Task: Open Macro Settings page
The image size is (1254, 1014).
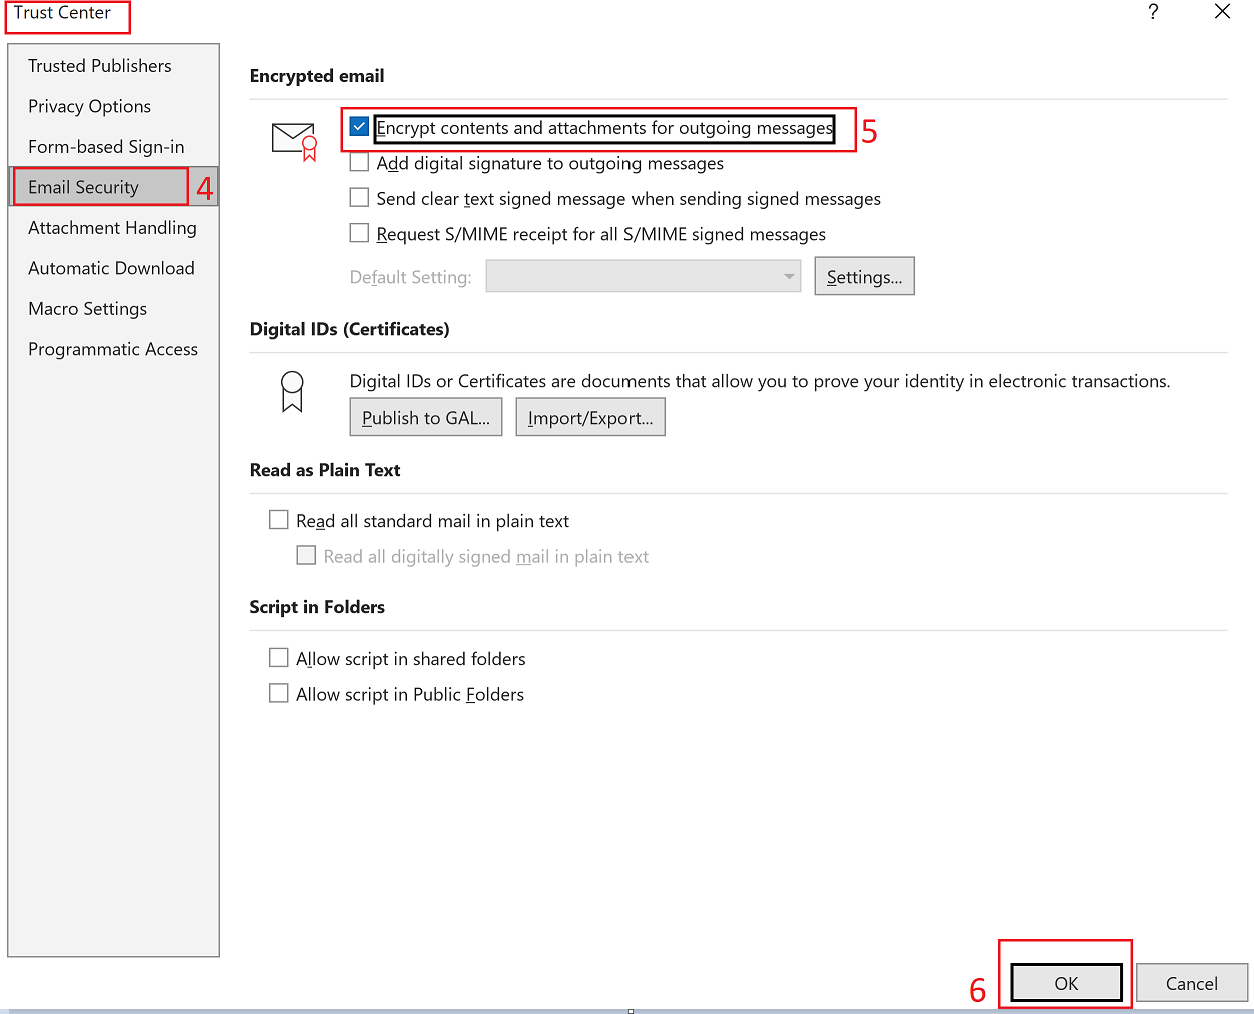Action: [x=87, y=308]
